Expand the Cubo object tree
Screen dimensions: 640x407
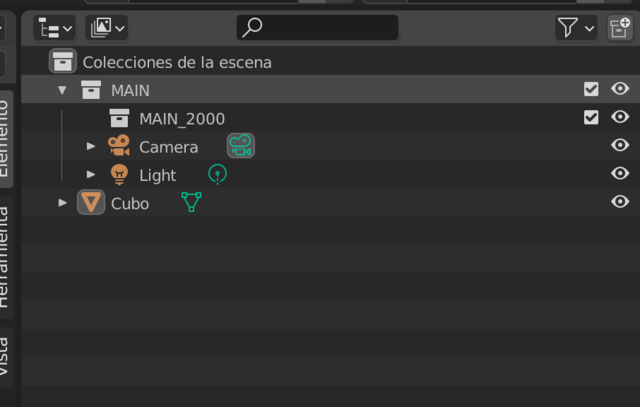63,203
